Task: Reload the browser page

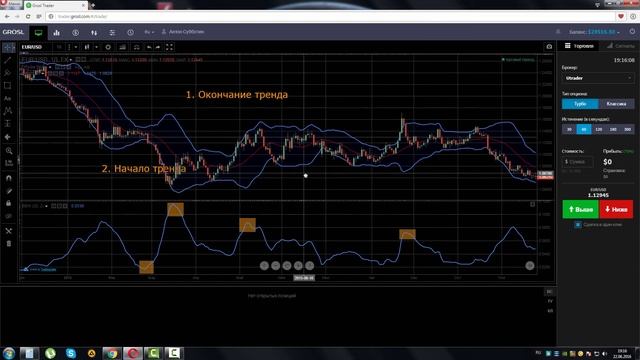Action: coord(28,16)
